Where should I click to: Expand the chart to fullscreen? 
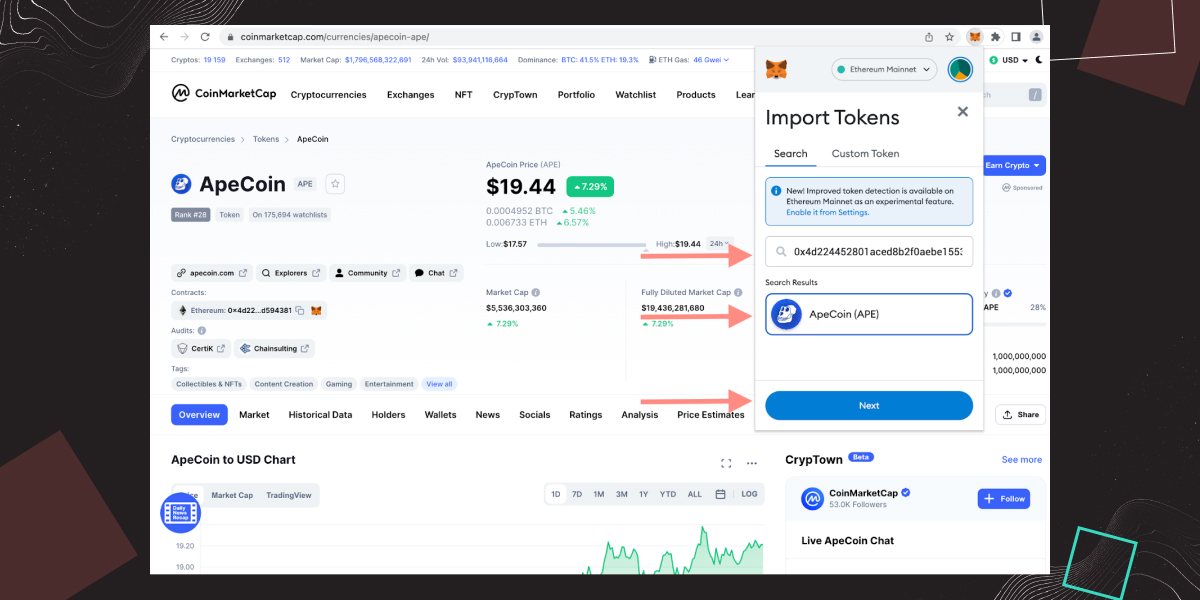727,463
